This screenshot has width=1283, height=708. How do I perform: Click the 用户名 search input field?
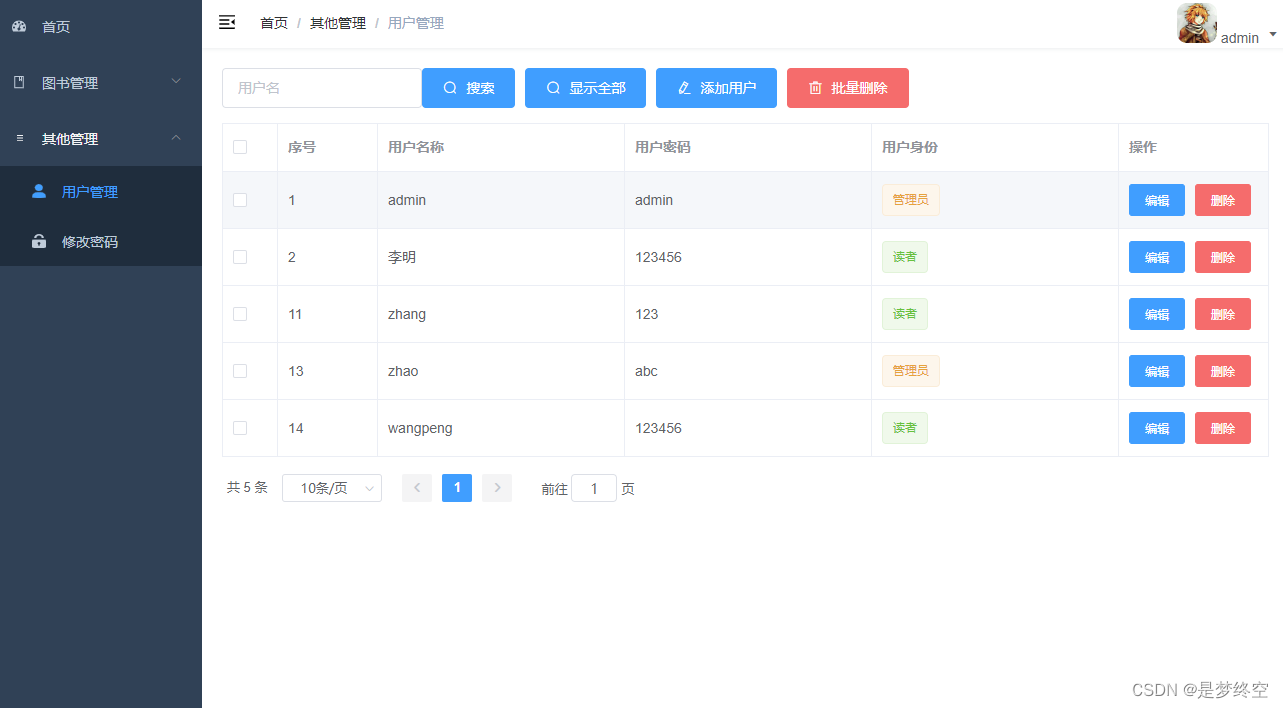(320, 88)
